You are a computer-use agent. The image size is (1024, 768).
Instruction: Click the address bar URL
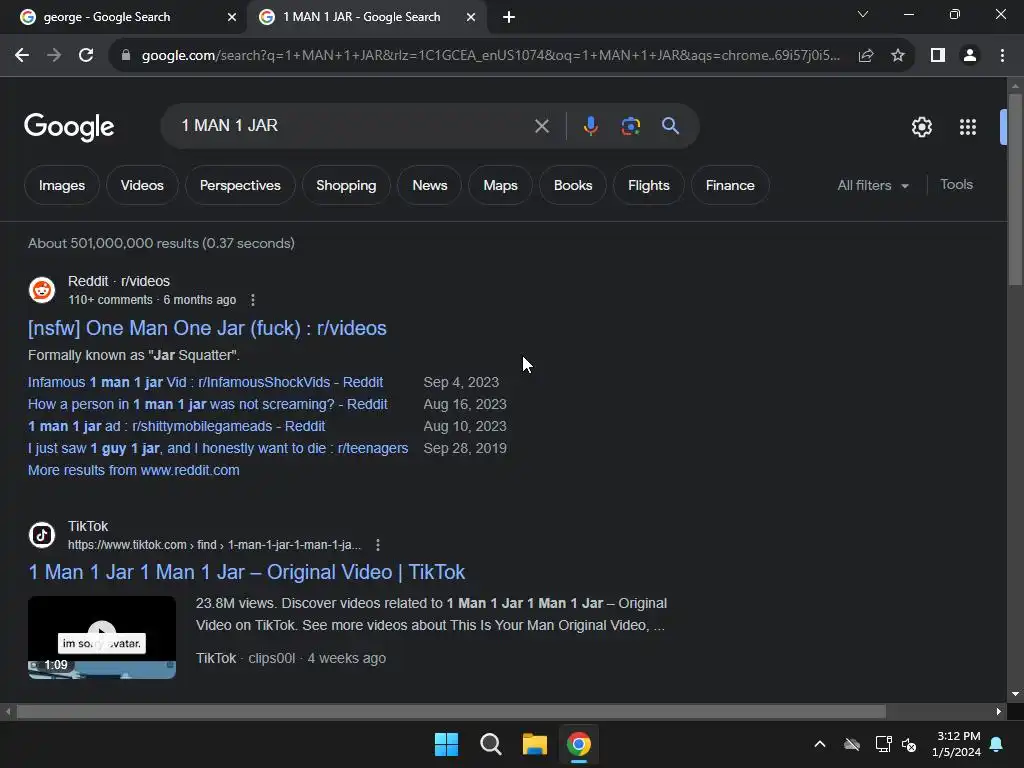[490, 56]
